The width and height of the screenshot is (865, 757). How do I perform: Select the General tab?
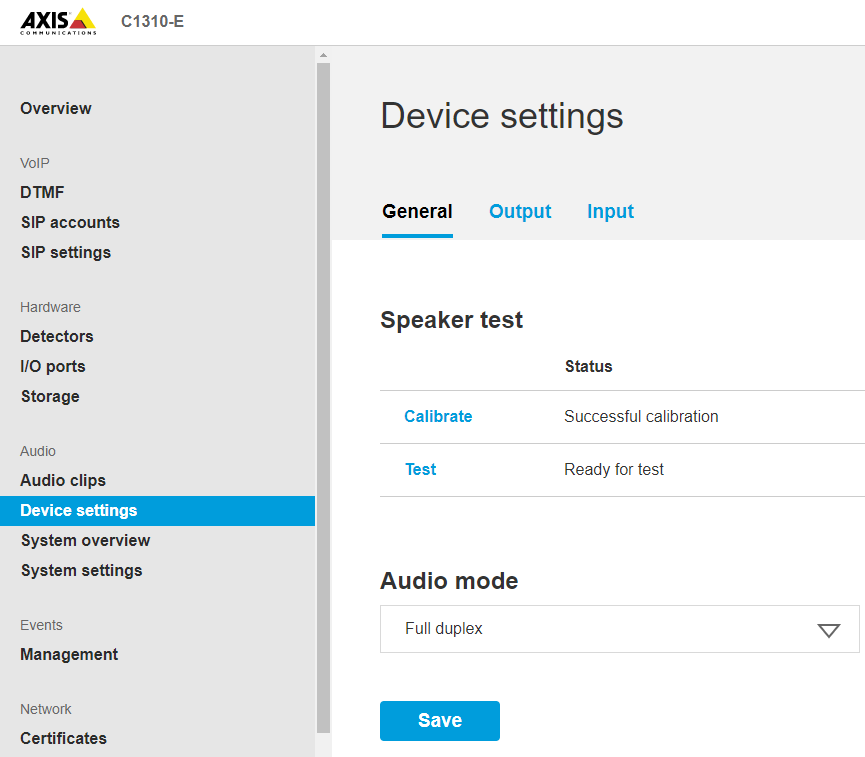coord(417,211)
